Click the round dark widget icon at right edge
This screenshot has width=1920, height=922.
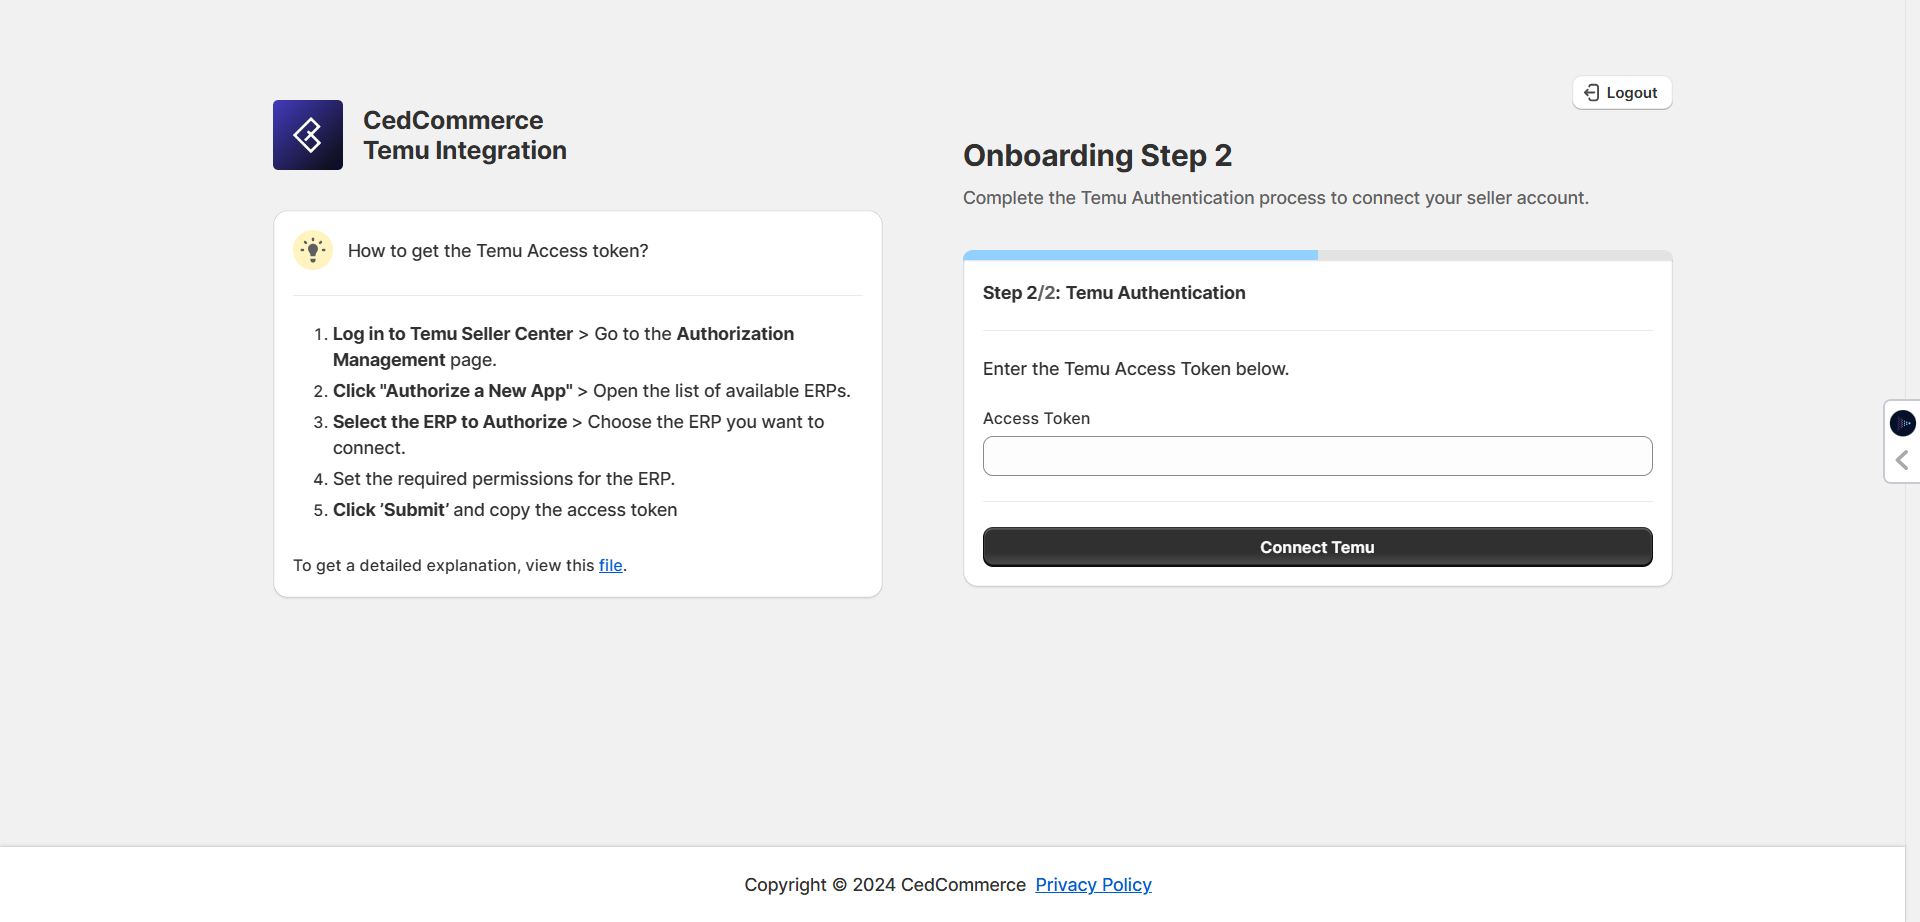click(x=1902, y=423)
